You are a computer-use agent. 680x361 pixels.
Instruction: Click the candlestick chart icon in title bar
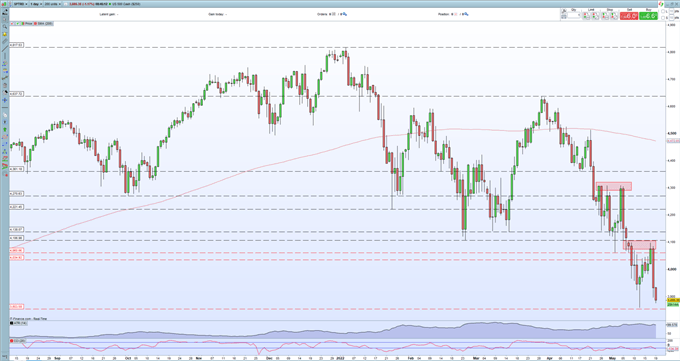tap(4, 4)
